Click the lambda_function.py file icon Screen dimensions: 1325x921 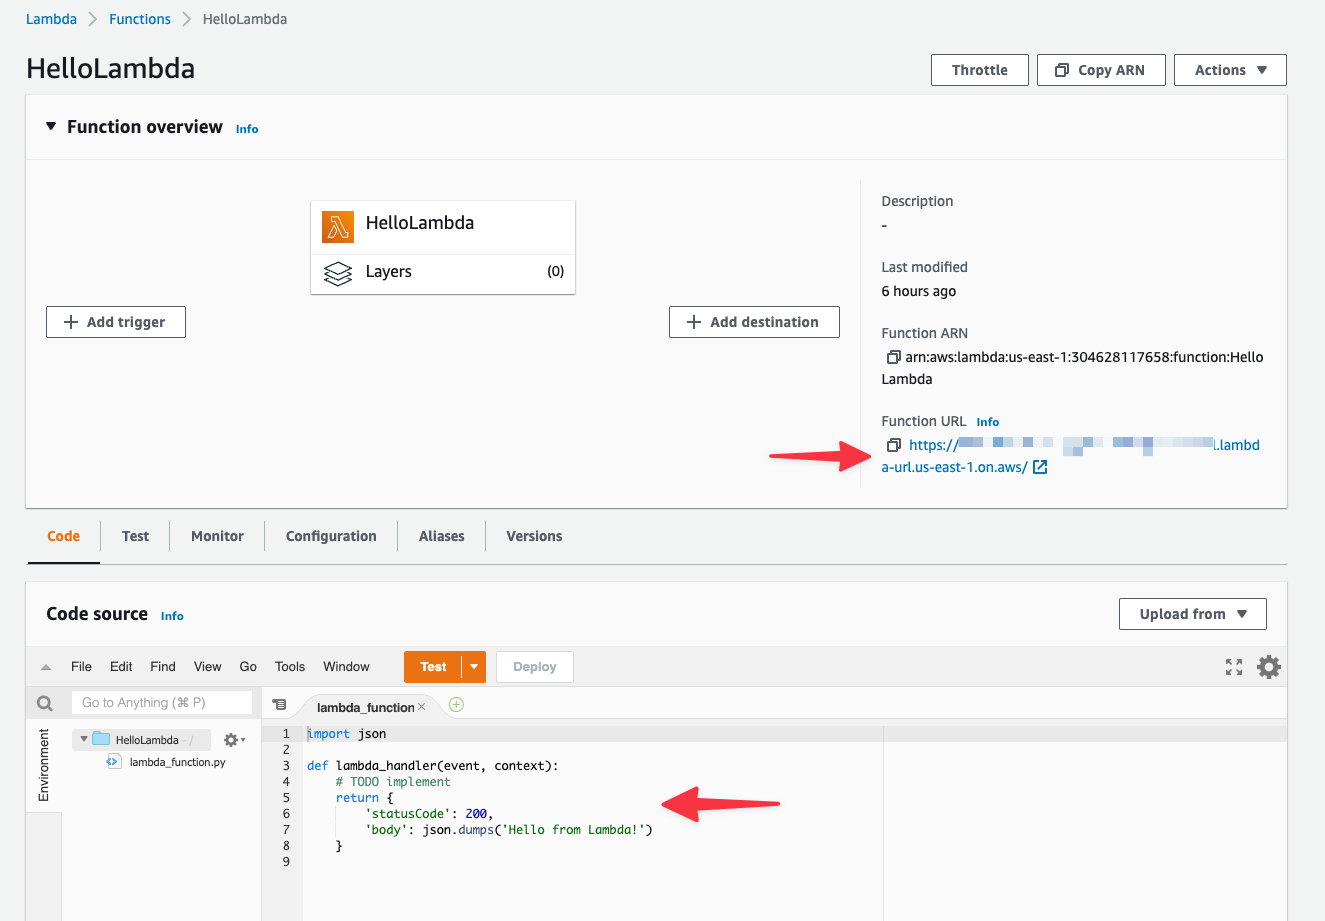(113, 762)
